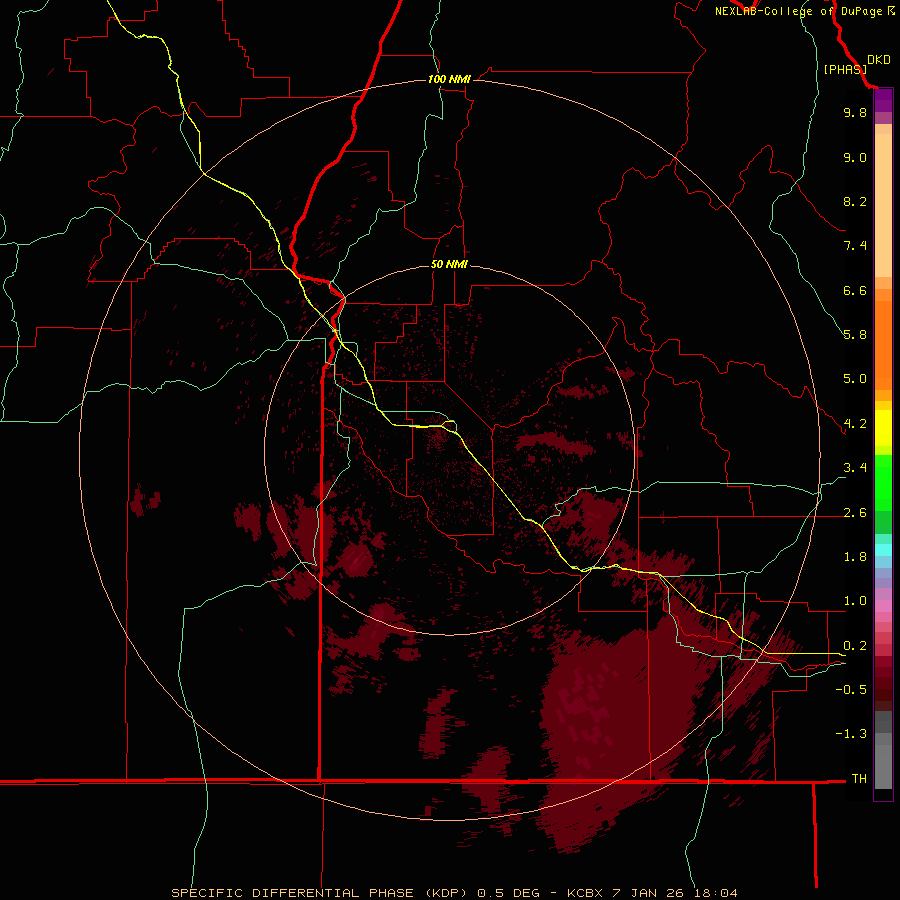Click the 6.6 value on the color scale

855,290
